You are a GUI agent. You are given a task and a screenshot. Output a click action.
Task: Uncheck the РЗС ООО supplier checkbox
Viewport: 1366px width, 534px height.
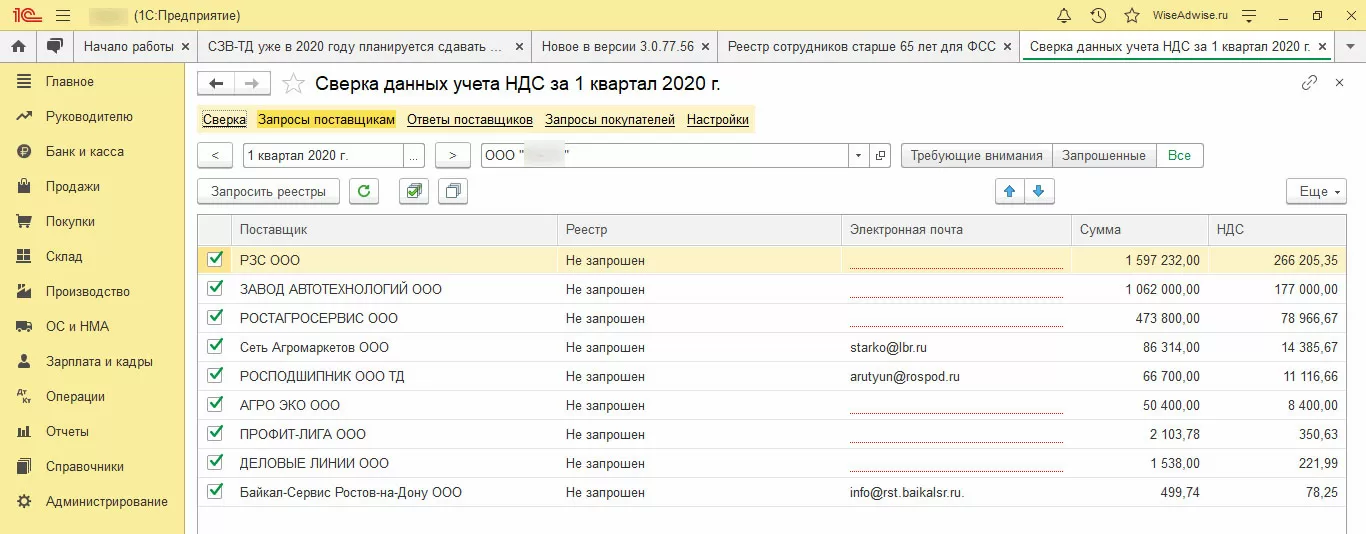point(214,260)
